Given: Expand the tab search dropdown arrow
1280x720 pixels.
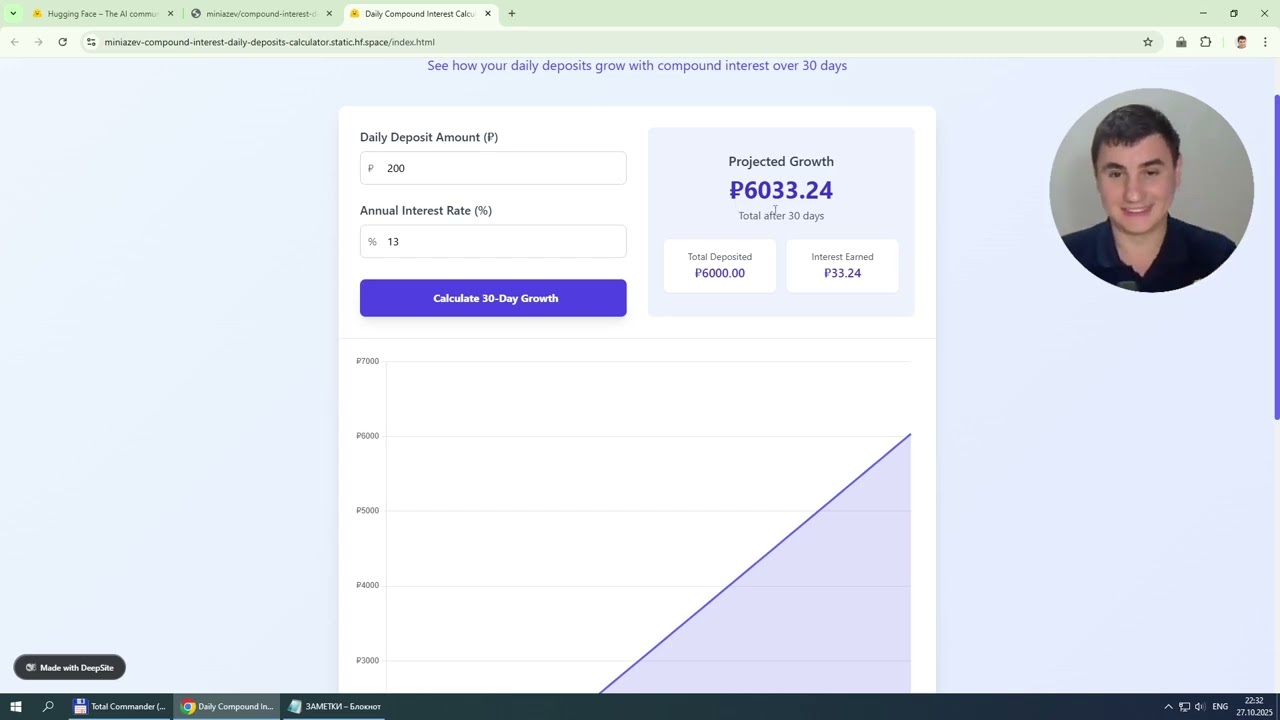Looking at the screenshot, I should pos(13,14).
